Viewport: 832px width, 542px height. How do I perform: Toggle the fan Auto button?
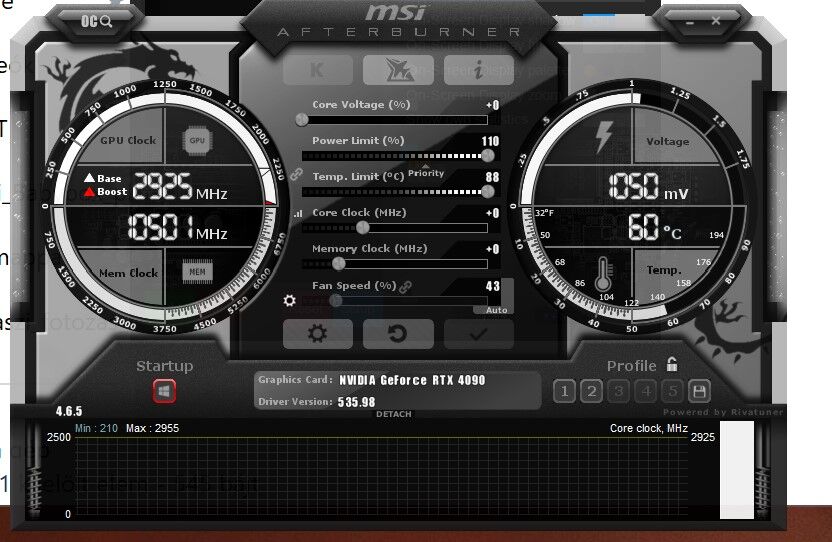coord(496,310)
